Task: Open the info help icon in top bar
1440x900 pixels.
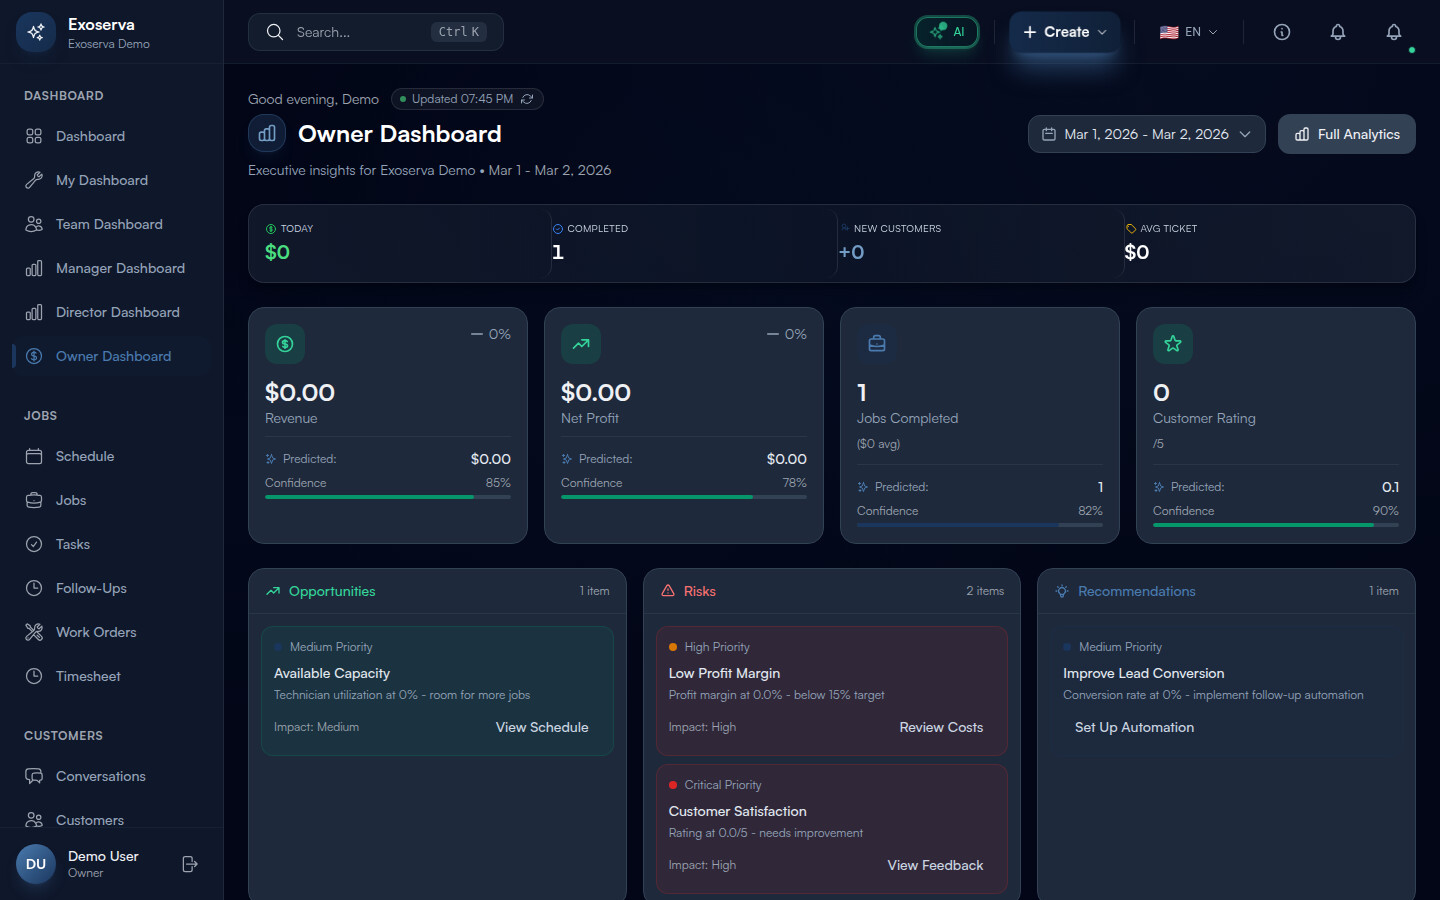Action: (x=1281, y=32)
